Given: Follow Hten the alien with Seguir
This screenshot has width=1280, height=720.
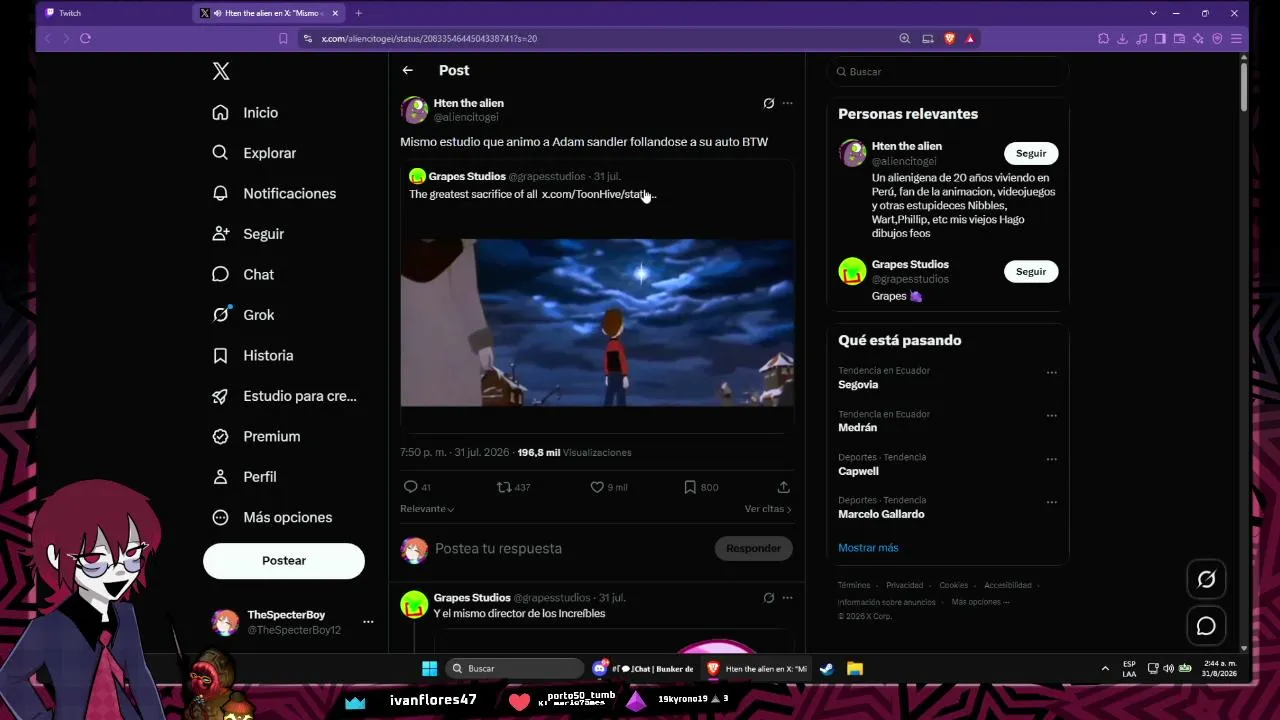Looking at the screenshot, I should pos(1031,153).
